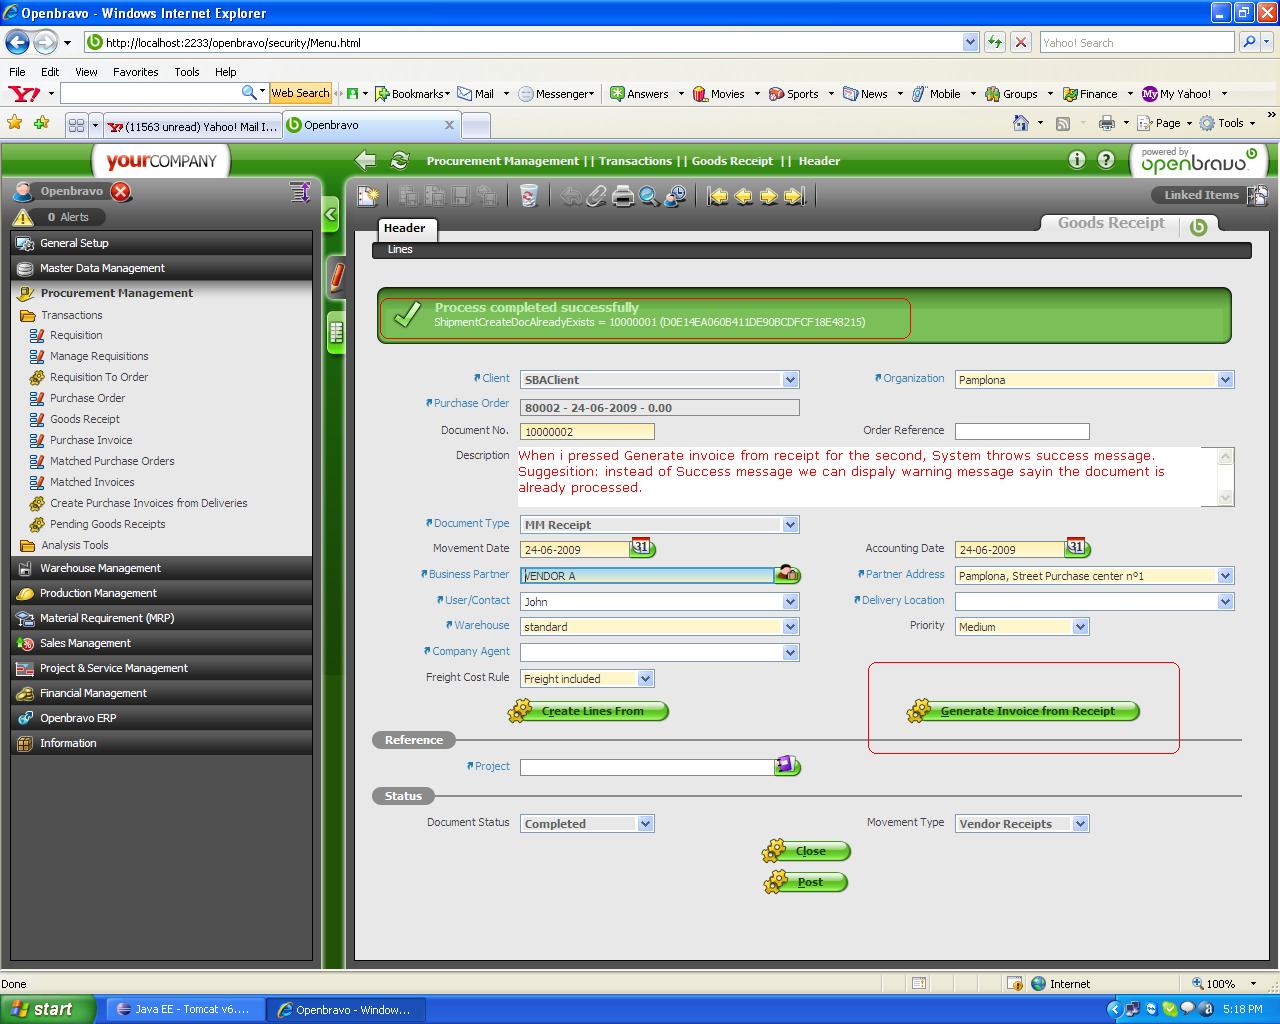Click the New Record toolbar icon
1280x1024 pixels.
[368, 196]
